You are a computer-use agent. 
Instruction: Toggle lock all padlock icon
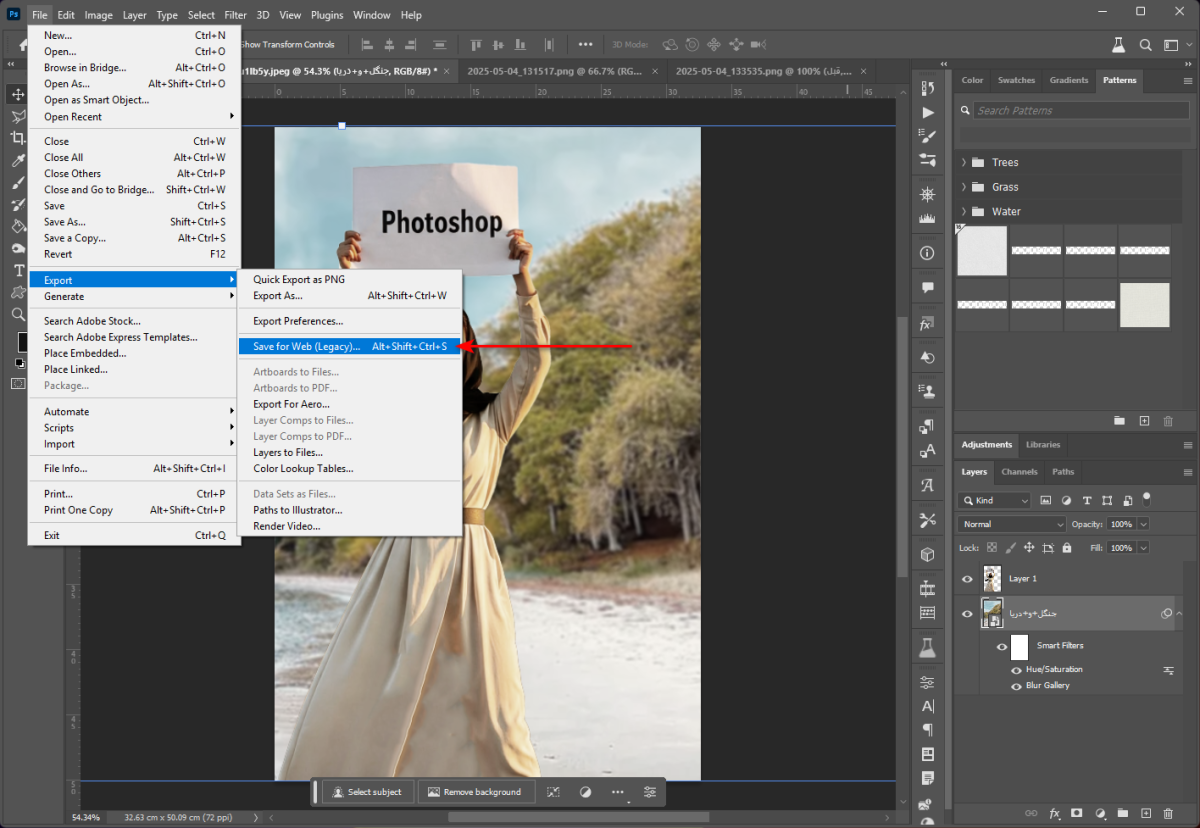tap(1067, 548)
